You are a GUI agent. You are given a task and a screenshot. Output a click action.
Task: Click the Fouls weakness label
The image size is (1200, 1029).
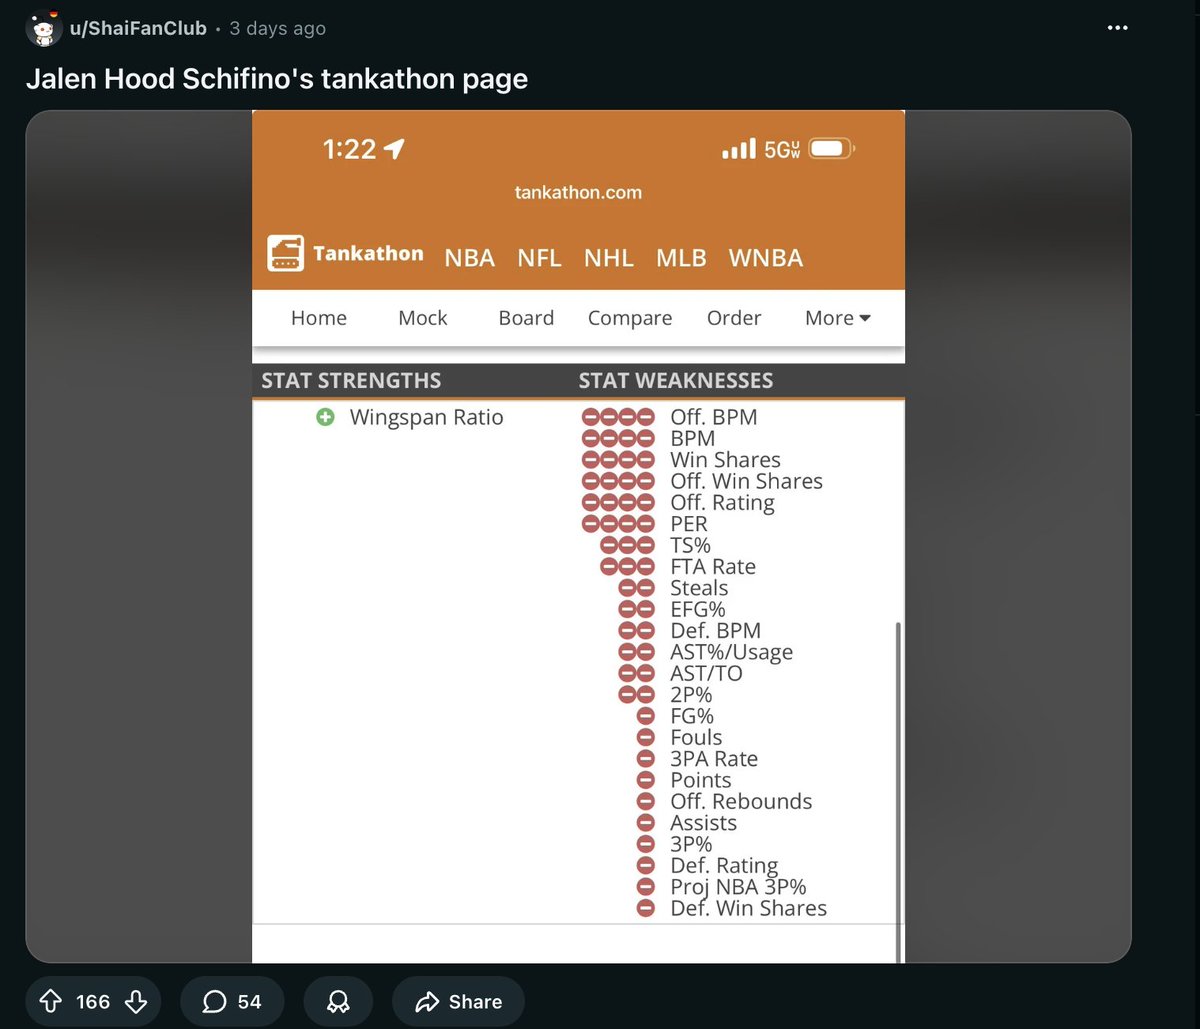pos(696,737)
